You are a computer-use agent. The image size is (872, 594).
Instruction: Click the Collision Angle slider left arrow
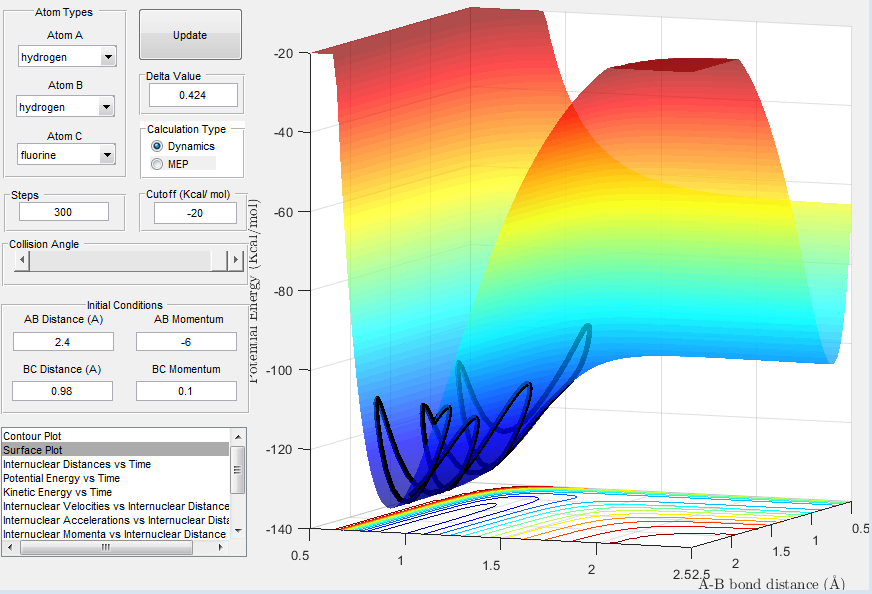(23, 260)
